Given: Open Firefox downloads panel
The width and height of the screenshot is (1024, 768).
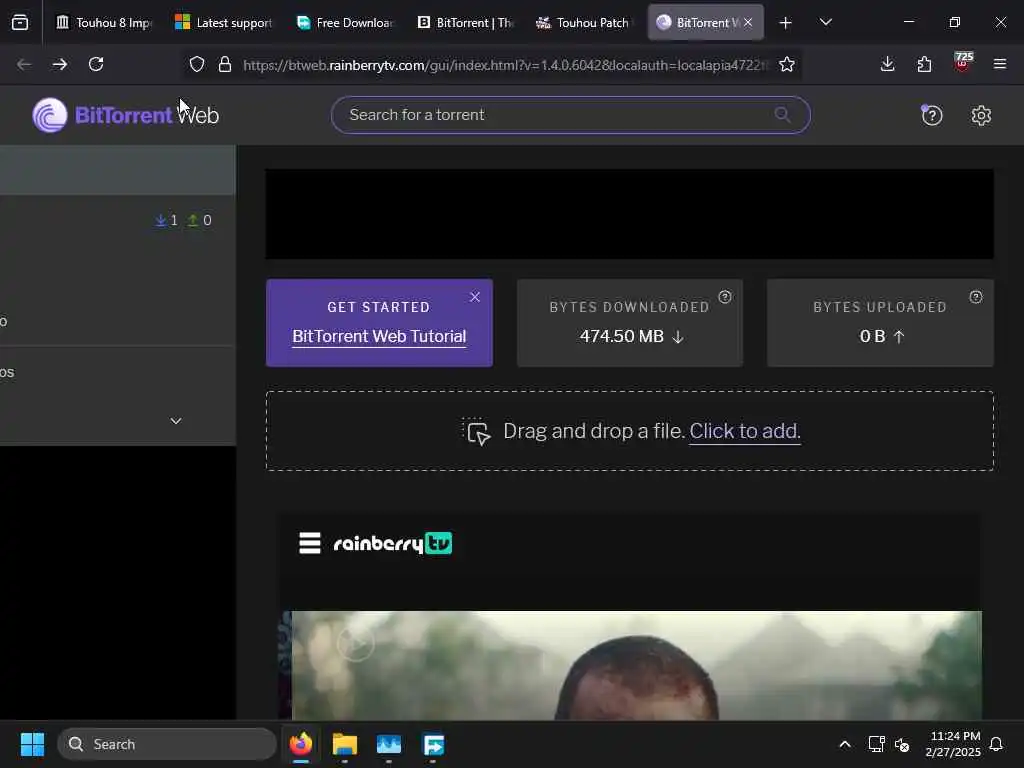Looking at the screenshot, I should (x=887, y=64).
